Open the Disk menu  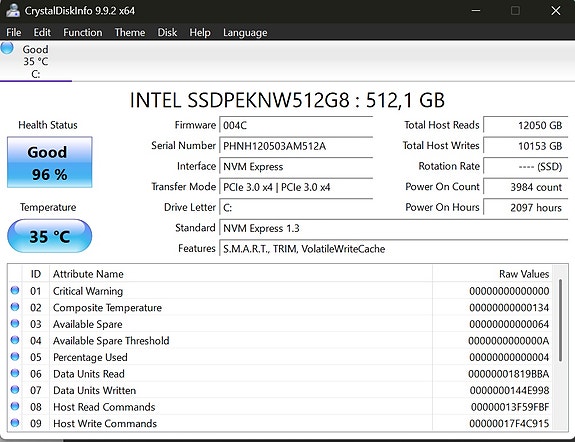coord(167,32)
